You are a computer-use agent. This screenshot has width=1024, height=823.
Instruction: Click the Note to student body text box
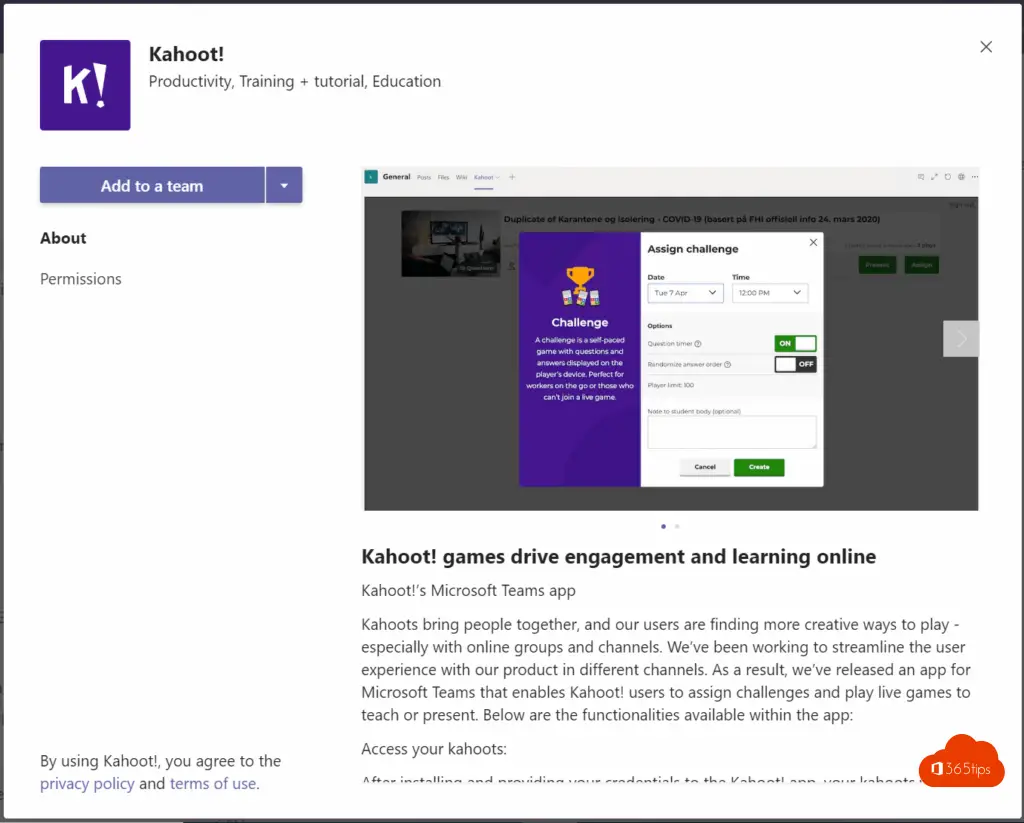coord(732,432)
